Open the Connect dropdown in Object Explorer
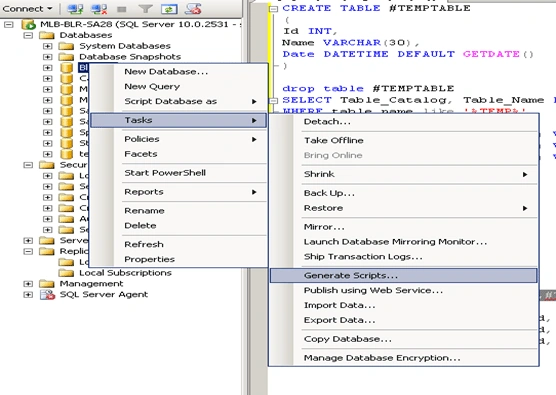Screen dimensions: 556x395 coord(27,9)
